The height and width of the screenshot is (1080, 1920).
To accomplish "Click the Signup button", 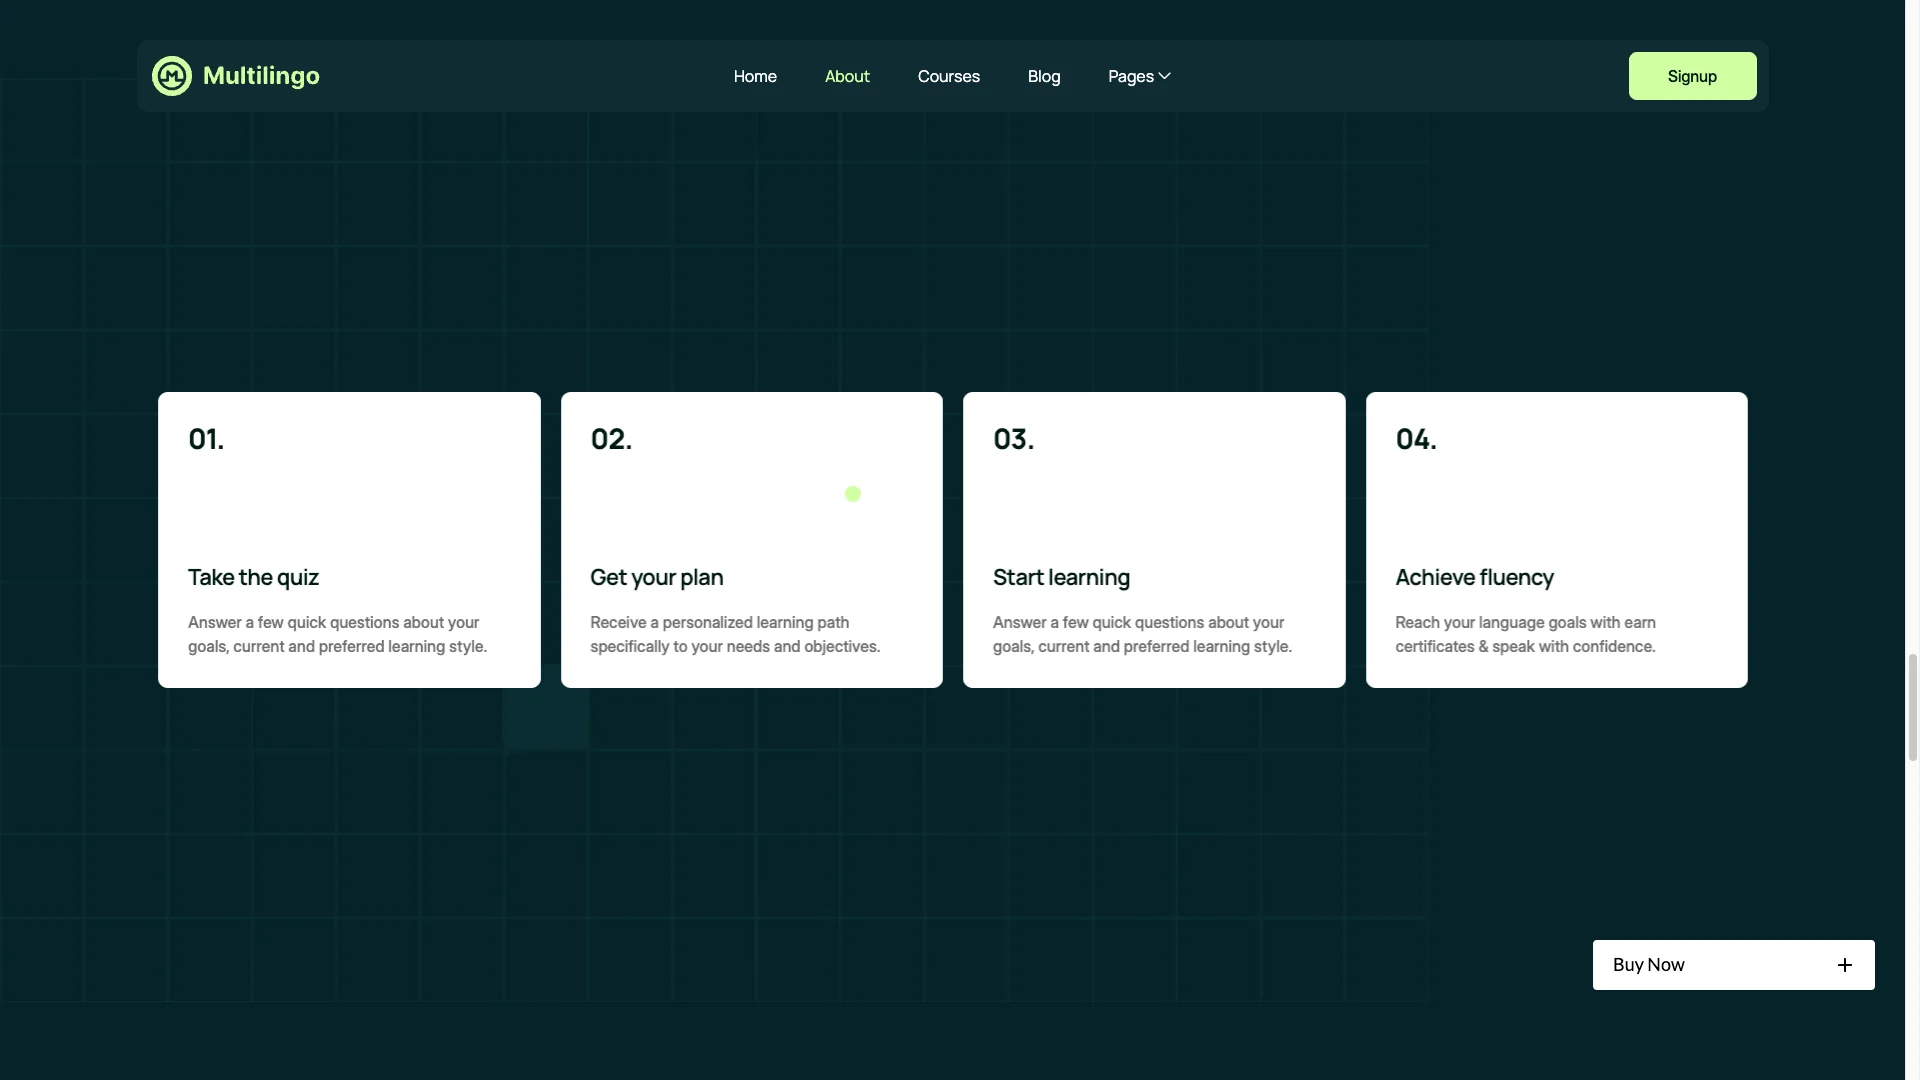I will 1691,75.
